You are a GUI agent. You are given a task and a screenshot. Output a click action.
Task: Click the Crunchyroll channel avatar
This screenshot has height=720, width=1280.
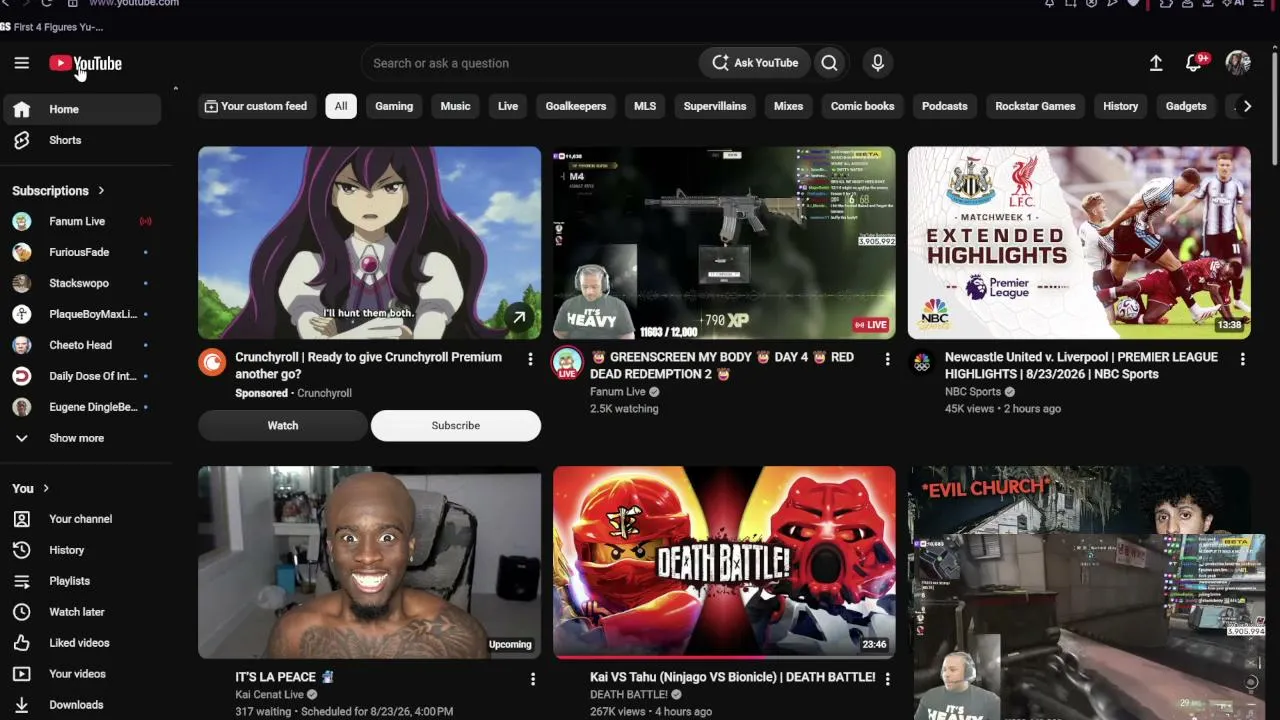212,362
